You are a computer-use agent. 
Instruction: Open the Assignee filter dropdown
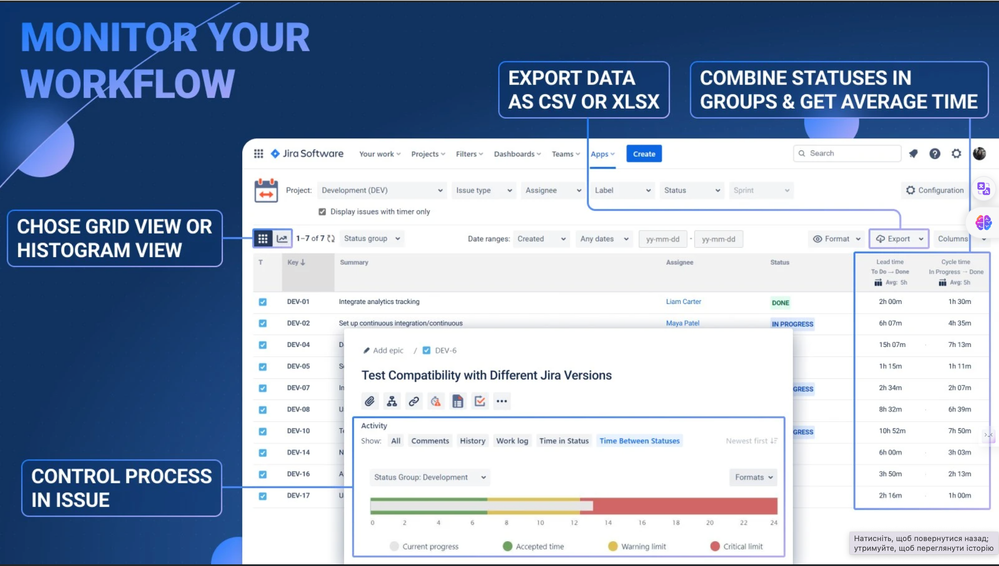(x=552, y=191)
